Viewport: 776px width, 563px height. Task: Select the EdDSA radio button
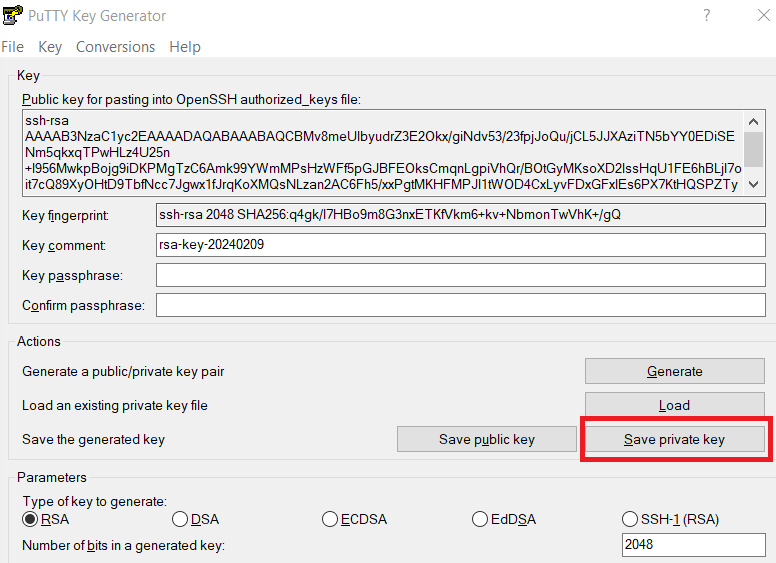[480, 519]
